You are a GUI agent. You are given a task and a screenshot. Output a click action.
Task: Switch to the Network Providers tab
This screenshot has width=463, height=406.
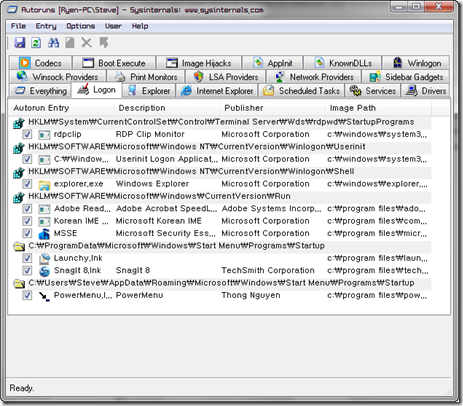pyautogui.click(x=314, y=77)
